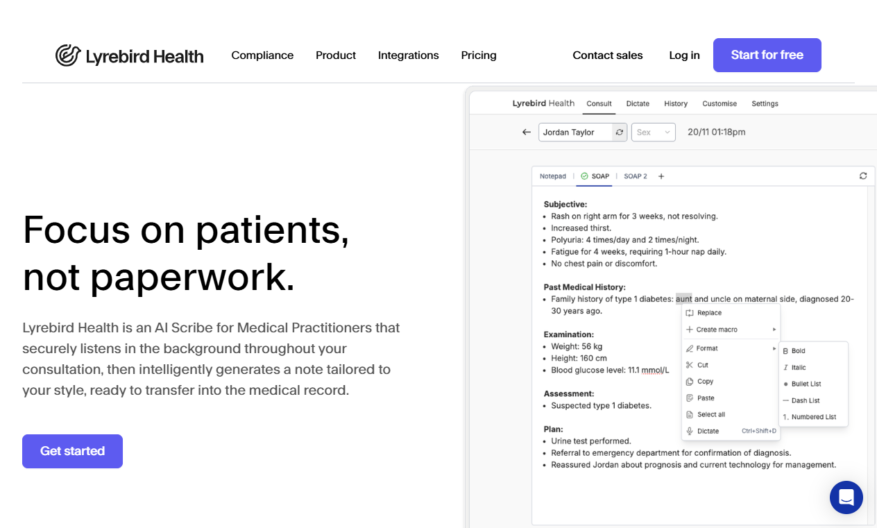Click the Numbered List number icon
Screen dimensions: 877x528
(785, 417)
